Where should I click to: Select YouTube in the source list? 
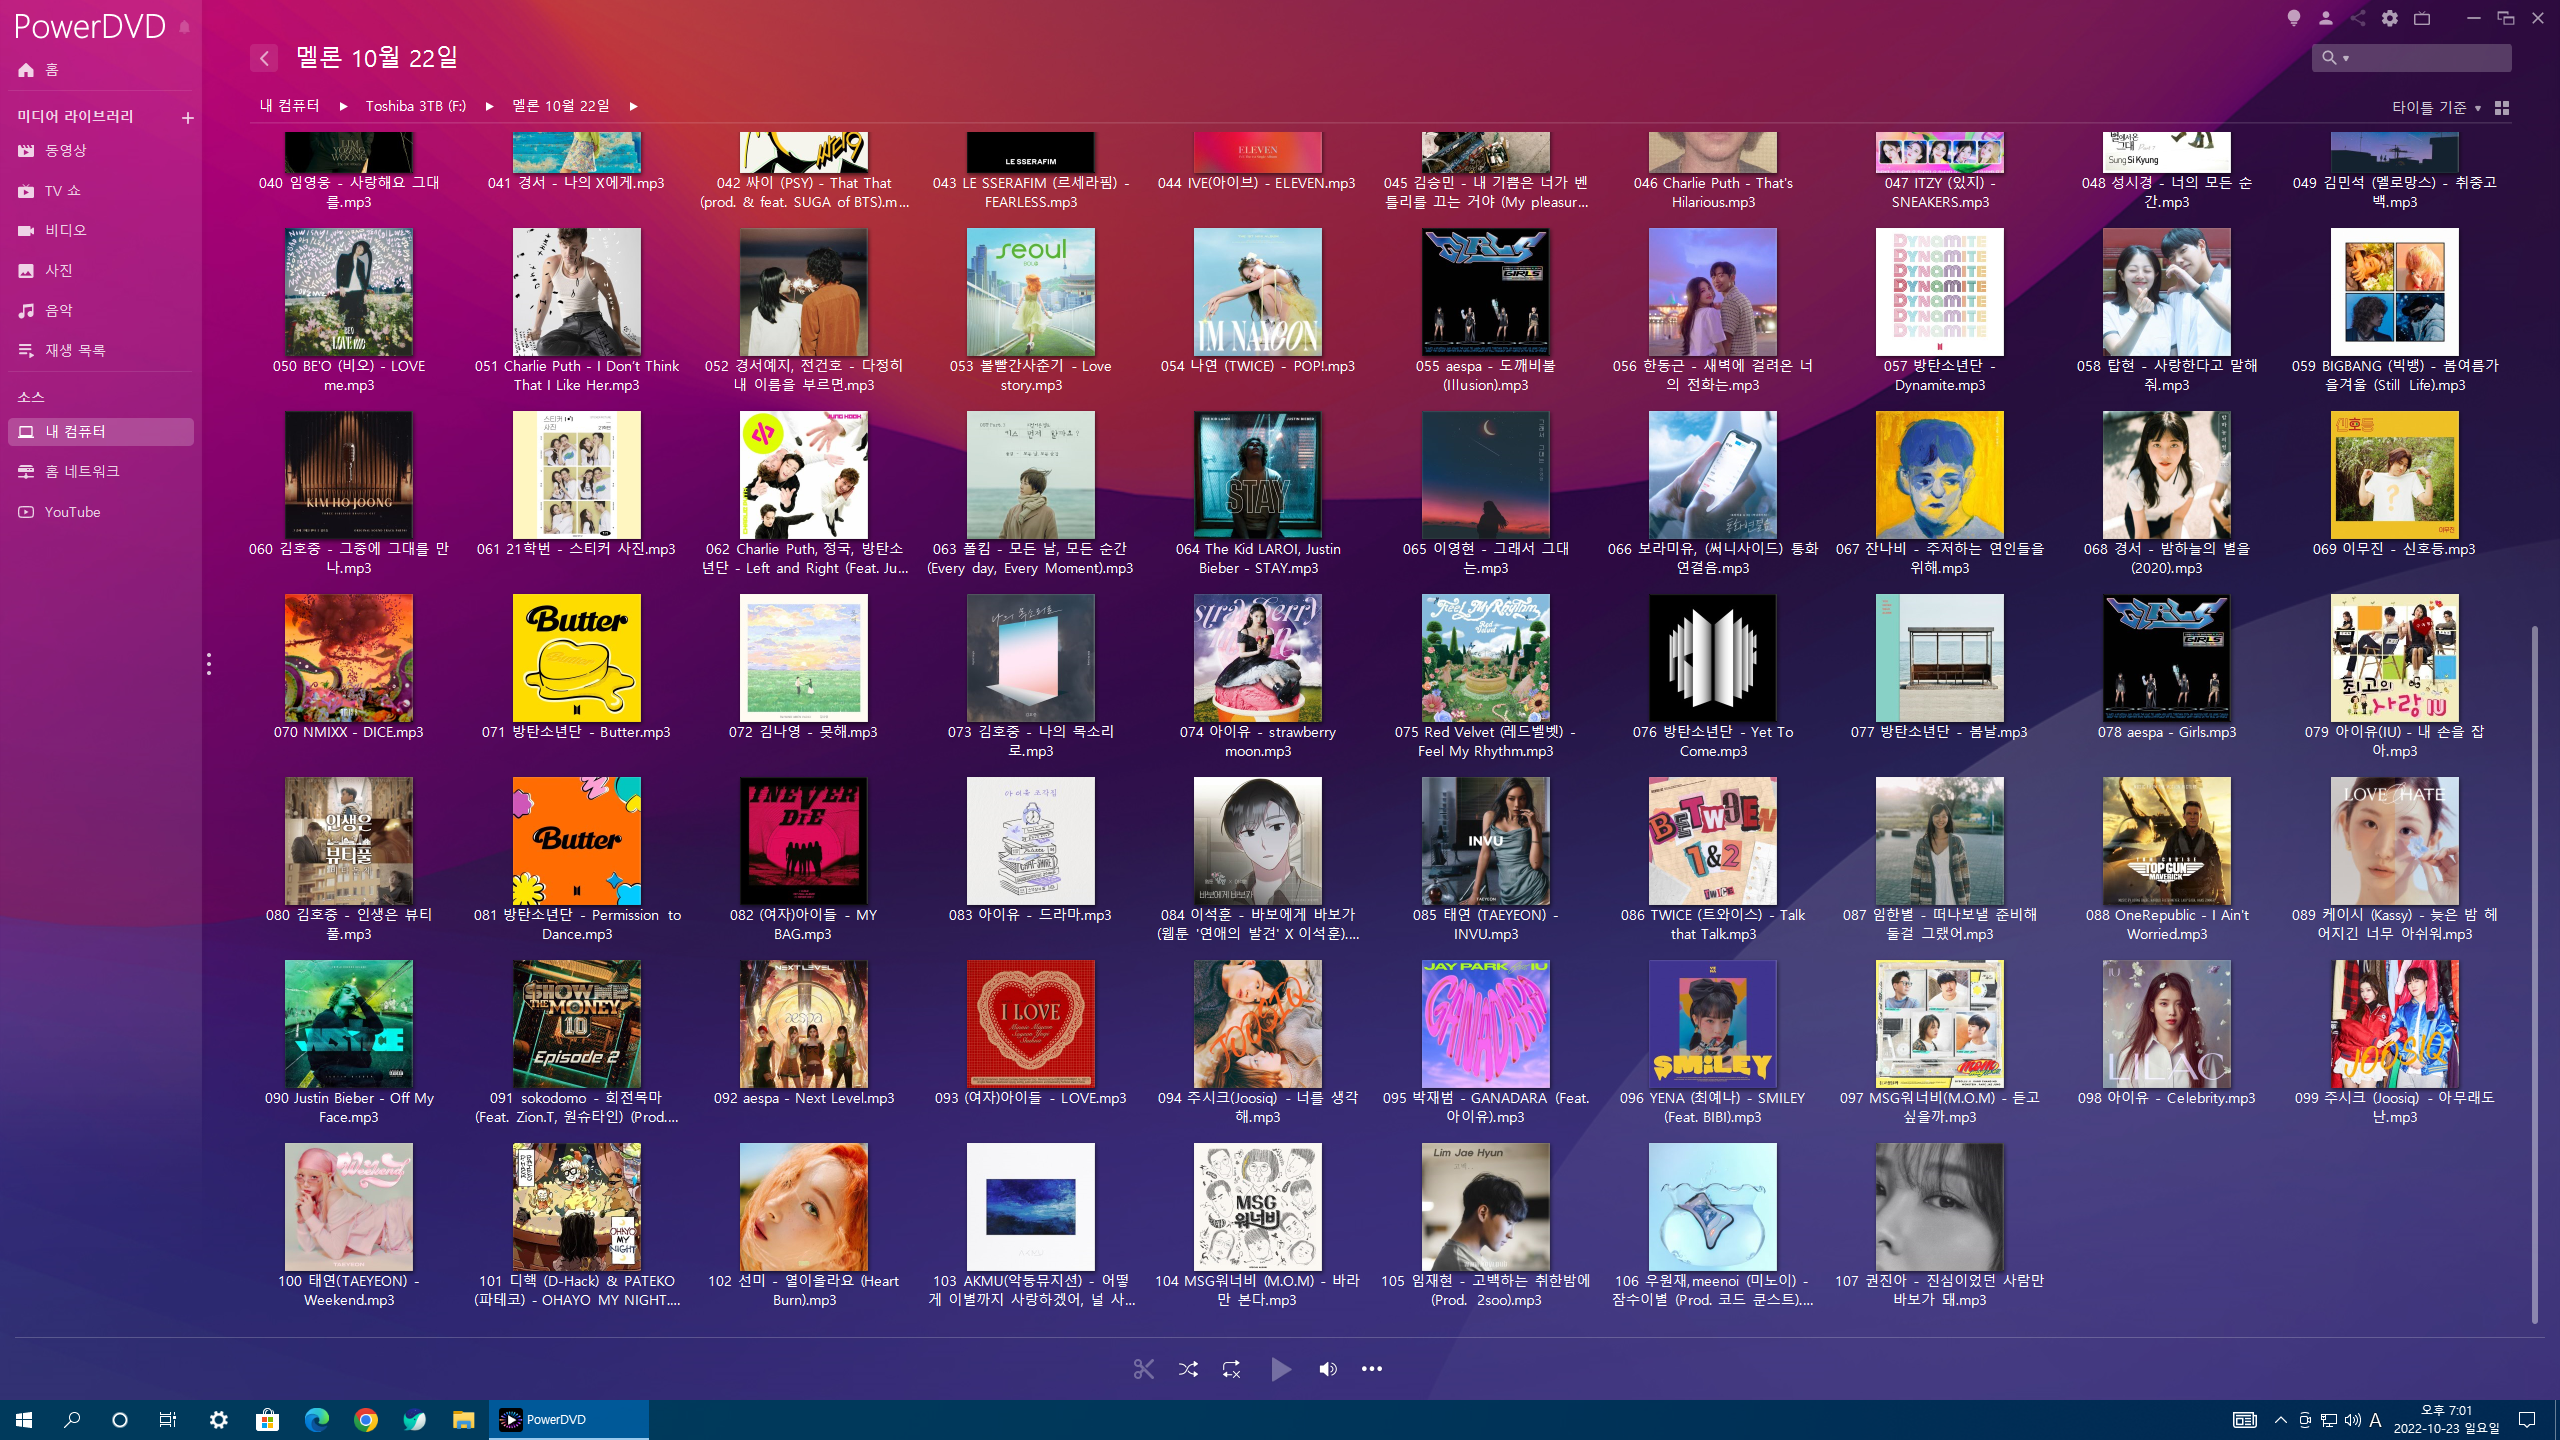(x=72, y=511)
